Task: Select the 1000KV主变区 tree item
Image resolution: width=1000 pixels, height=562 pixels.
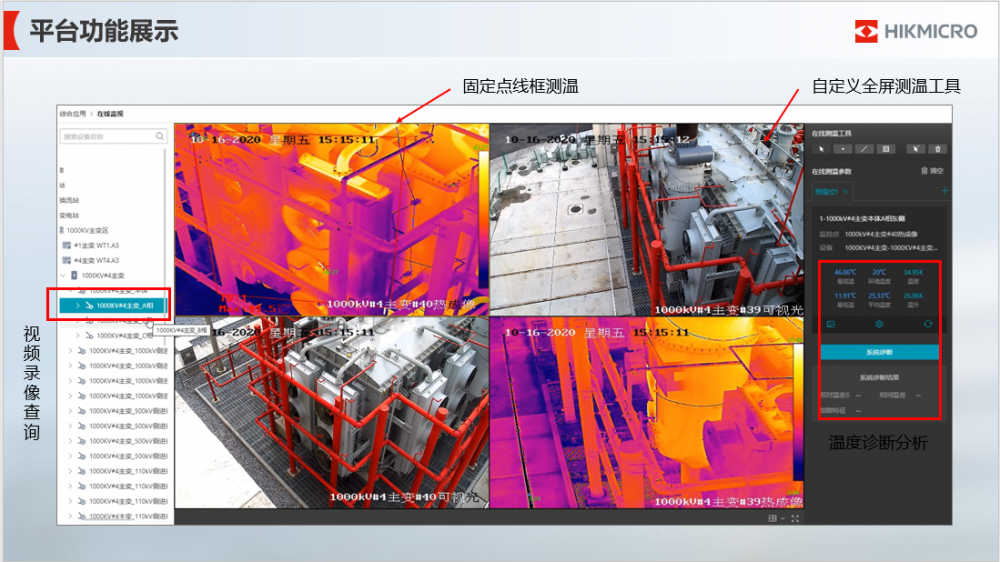Action: 87,230
